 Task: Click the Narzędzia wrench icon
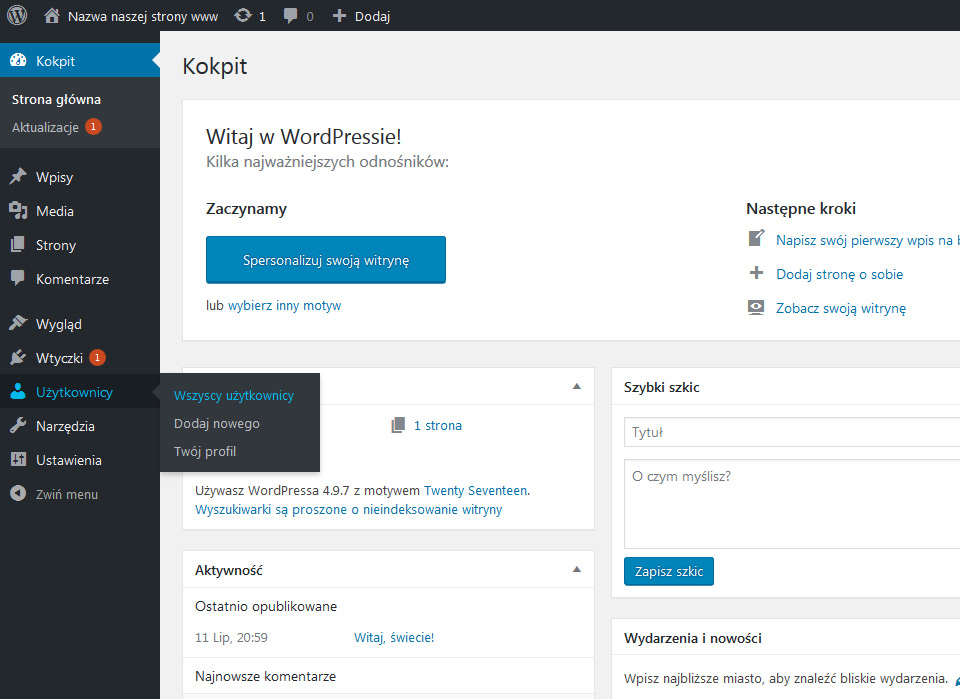[x=18, y=425]
